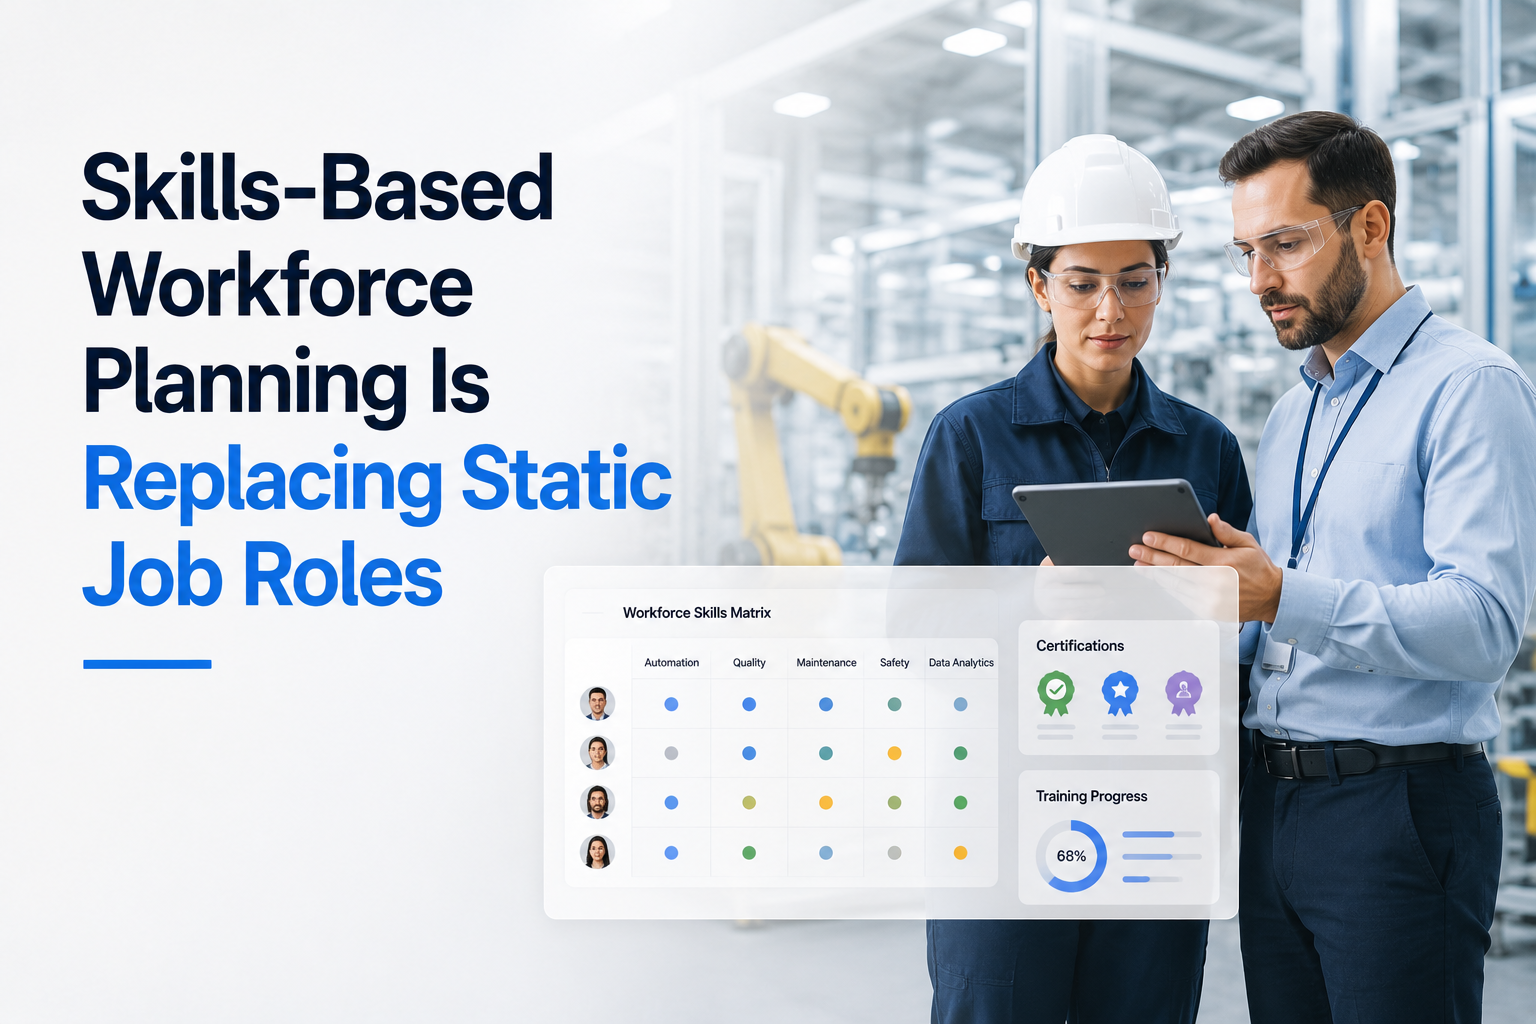Click the Data Analytics column header
The height and width of the screenshot is (1024, 1536).
tap(961, 662)
